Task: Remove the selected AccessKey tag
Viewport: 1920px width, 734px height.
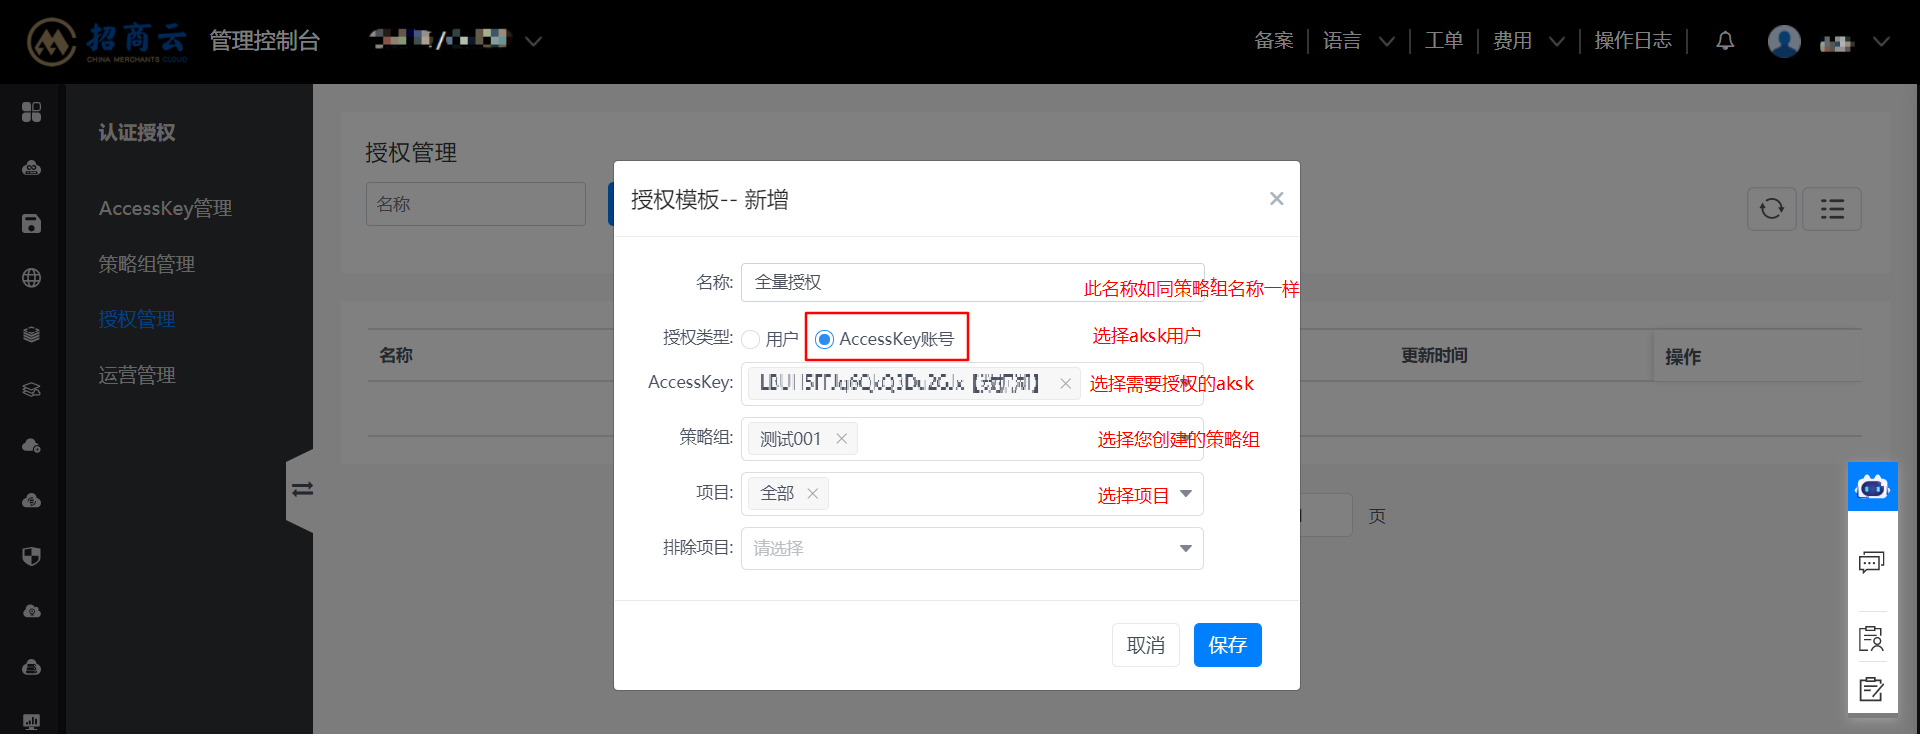Action: click(1066, 383)
